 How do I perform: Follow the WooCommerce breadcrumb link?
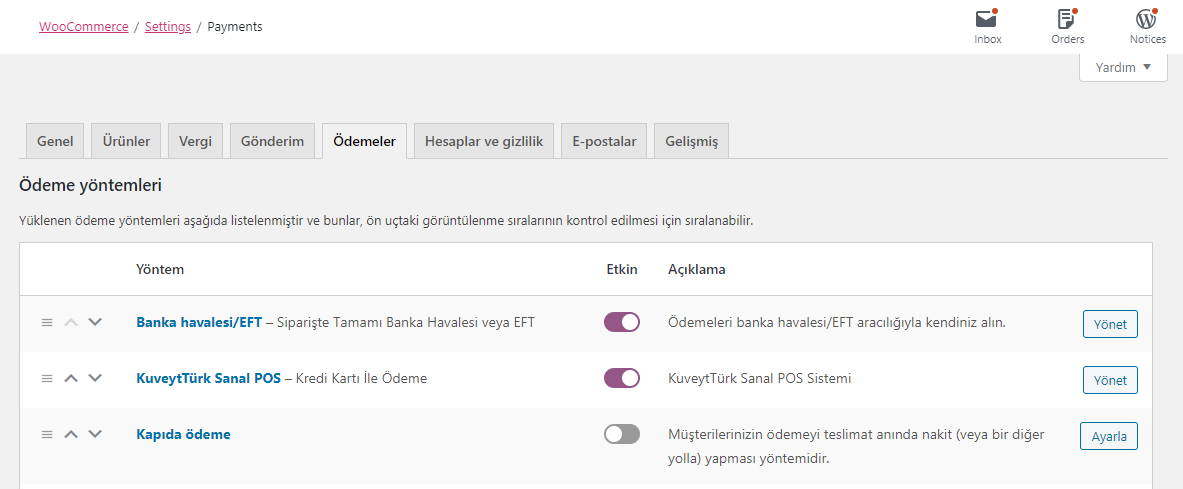[84, 26]
